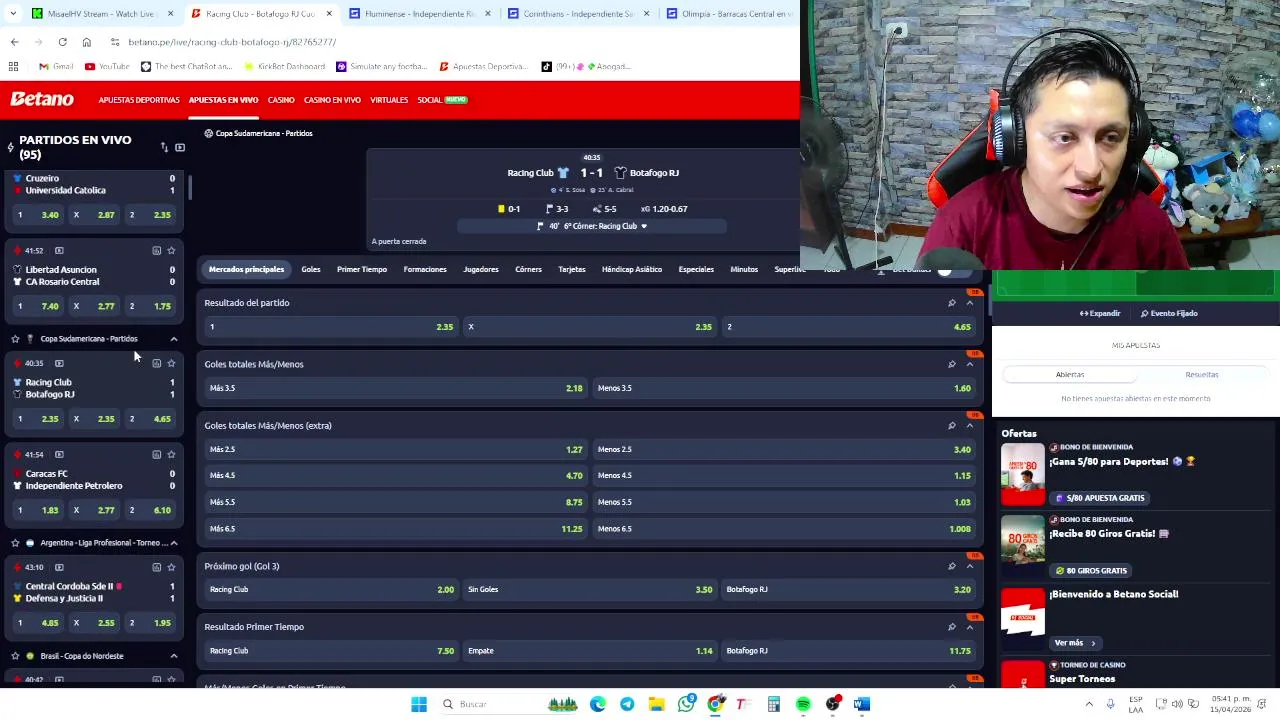Favorite the Central Cordoba match star
The height and width of the screenshot is (720, 1280).
point(171,567)
